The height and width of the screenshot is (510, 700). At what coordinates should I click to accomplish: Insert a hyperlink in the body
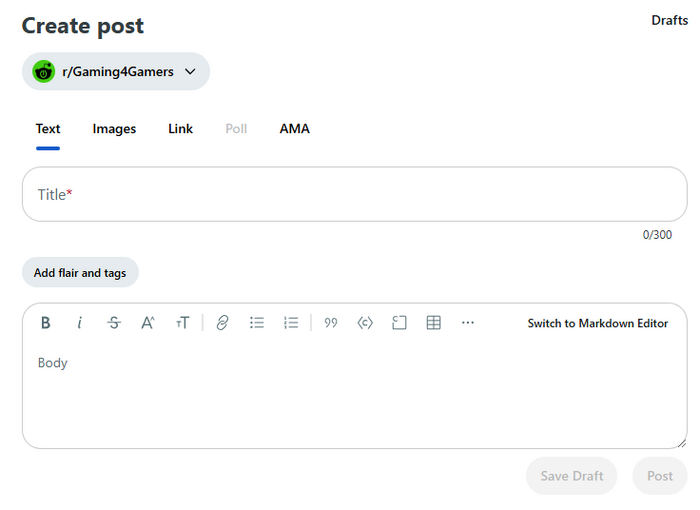(223, 323)
